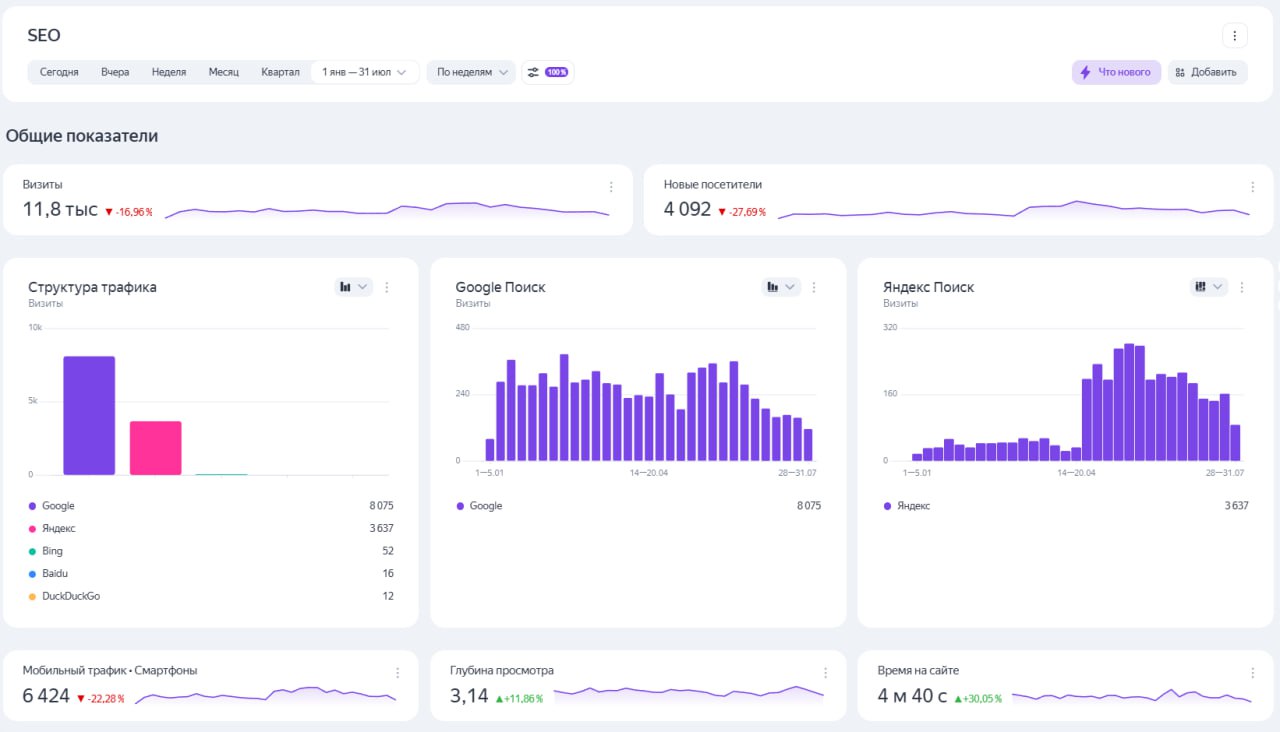Open the Глубина просмотра widget options menu
Screen dimensions: 1280x732
point(825,673)
